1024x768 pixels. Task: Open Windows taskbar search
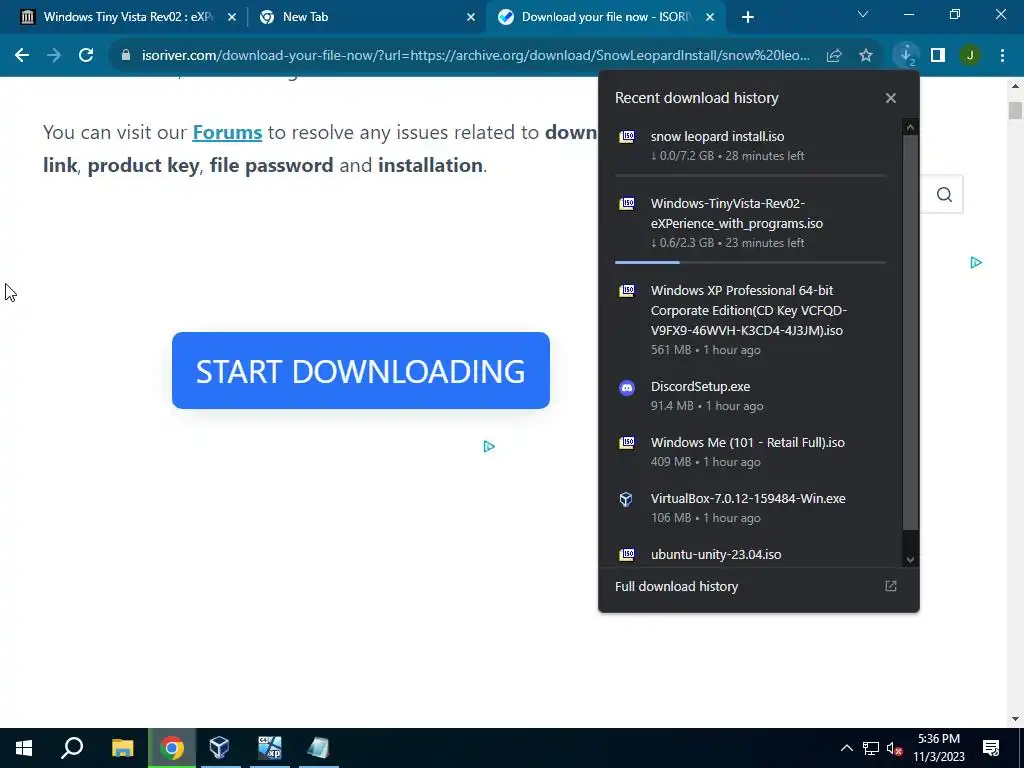72,748
